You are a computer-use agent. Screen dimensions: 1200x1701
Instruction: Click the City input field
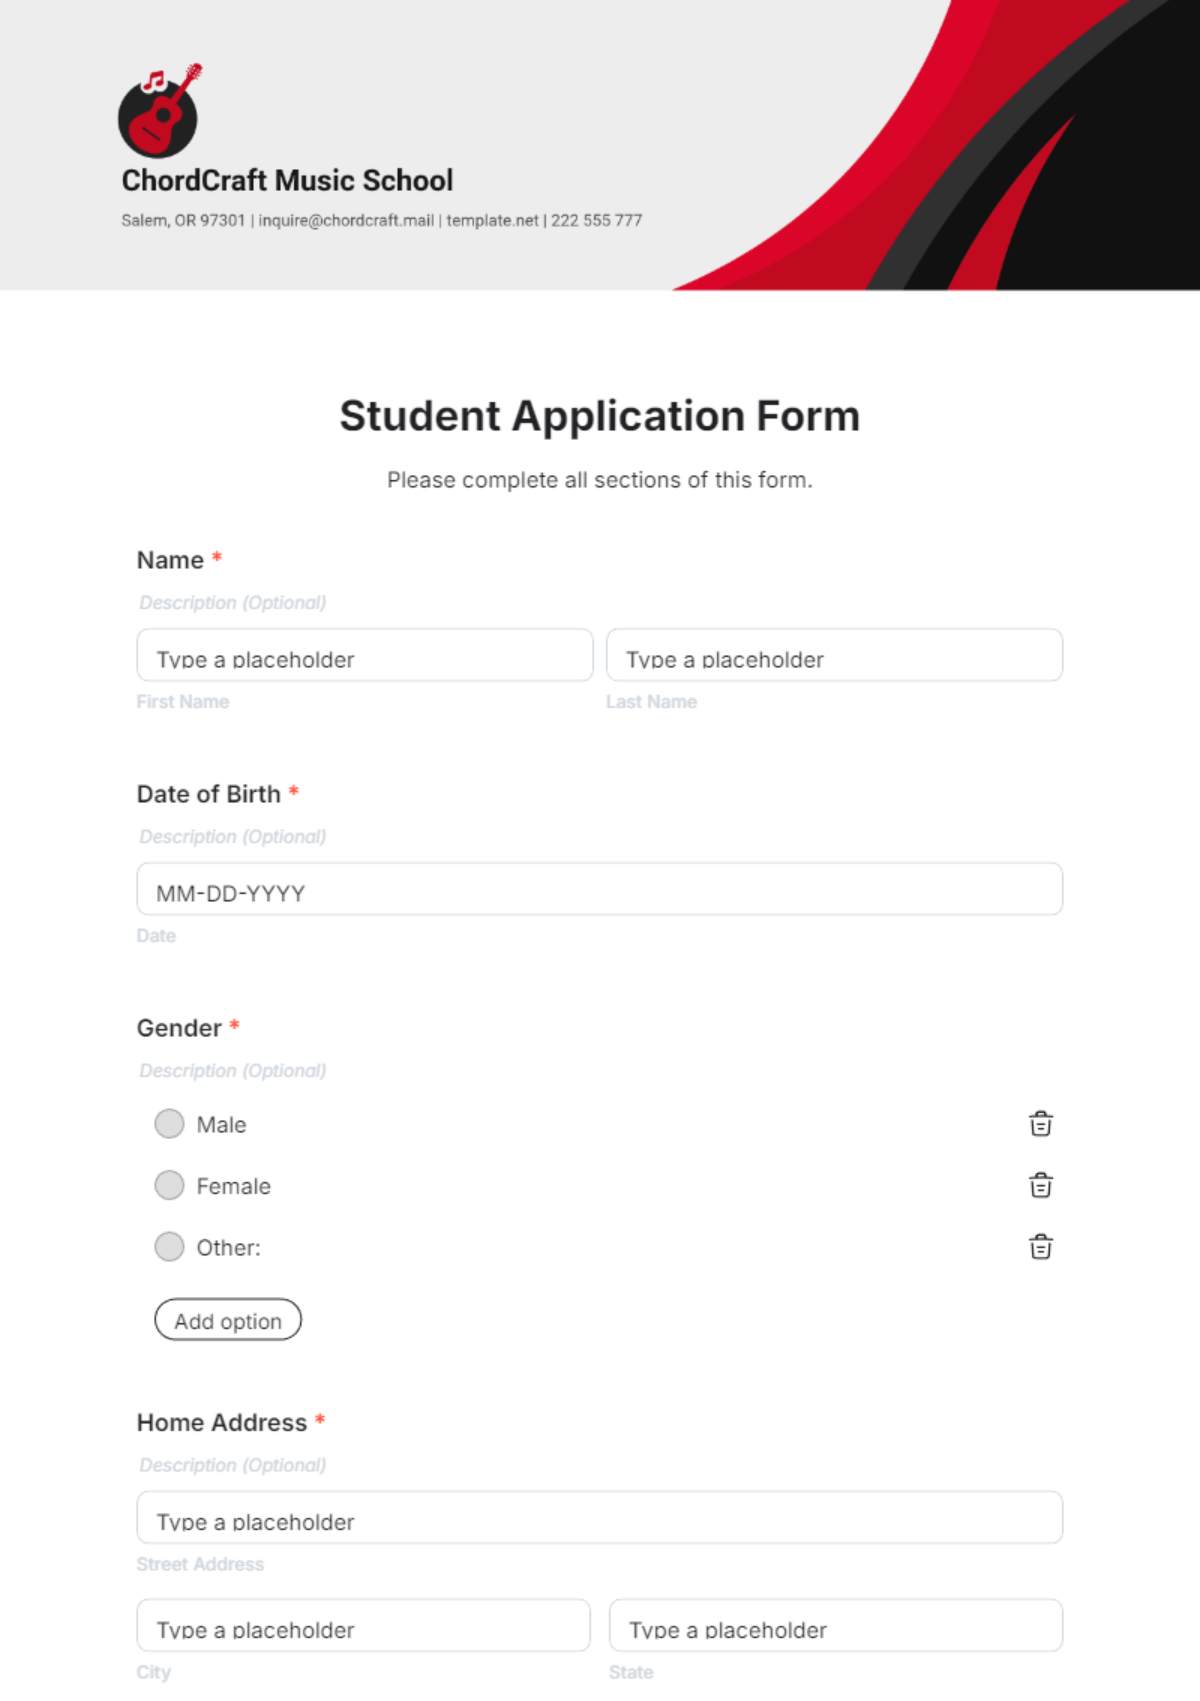click(363, 1626)
